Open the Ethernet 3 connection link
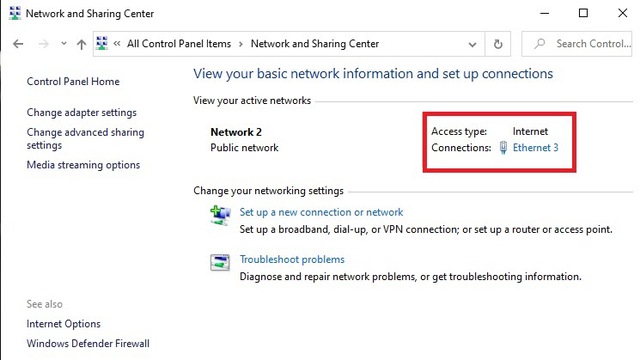 535,147
